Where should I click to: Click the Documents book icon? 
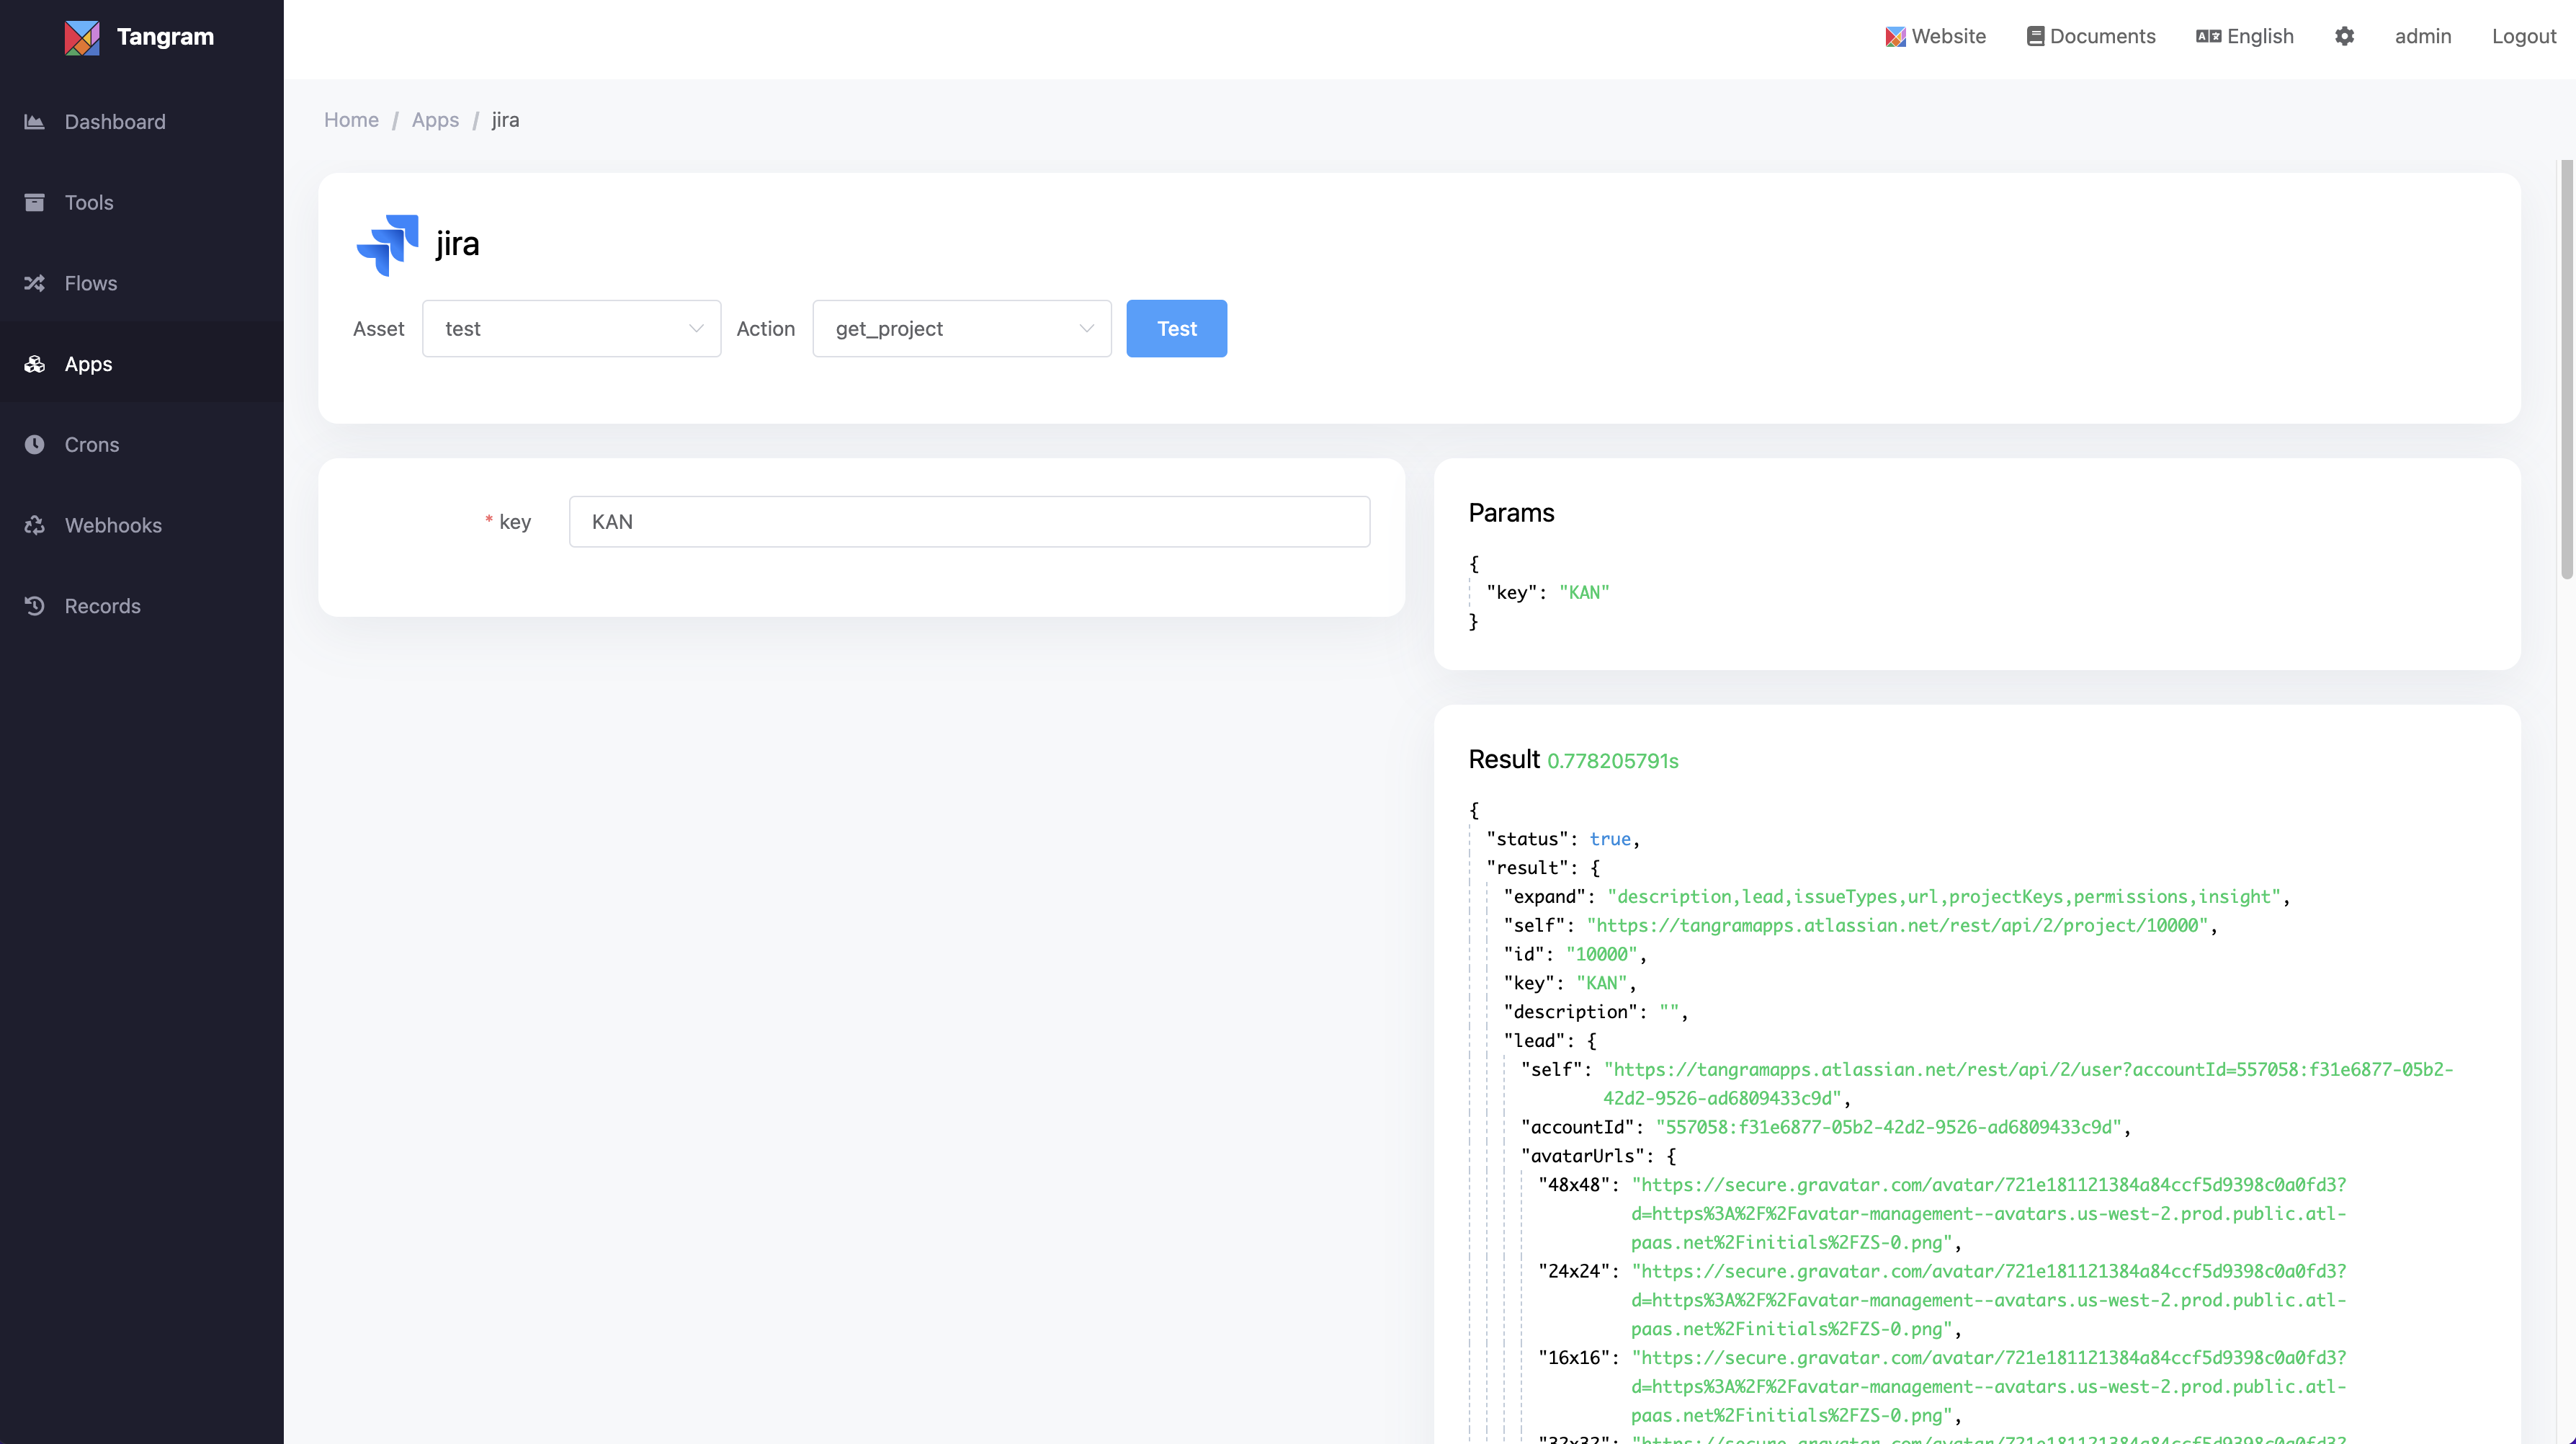click(2035, 36)
